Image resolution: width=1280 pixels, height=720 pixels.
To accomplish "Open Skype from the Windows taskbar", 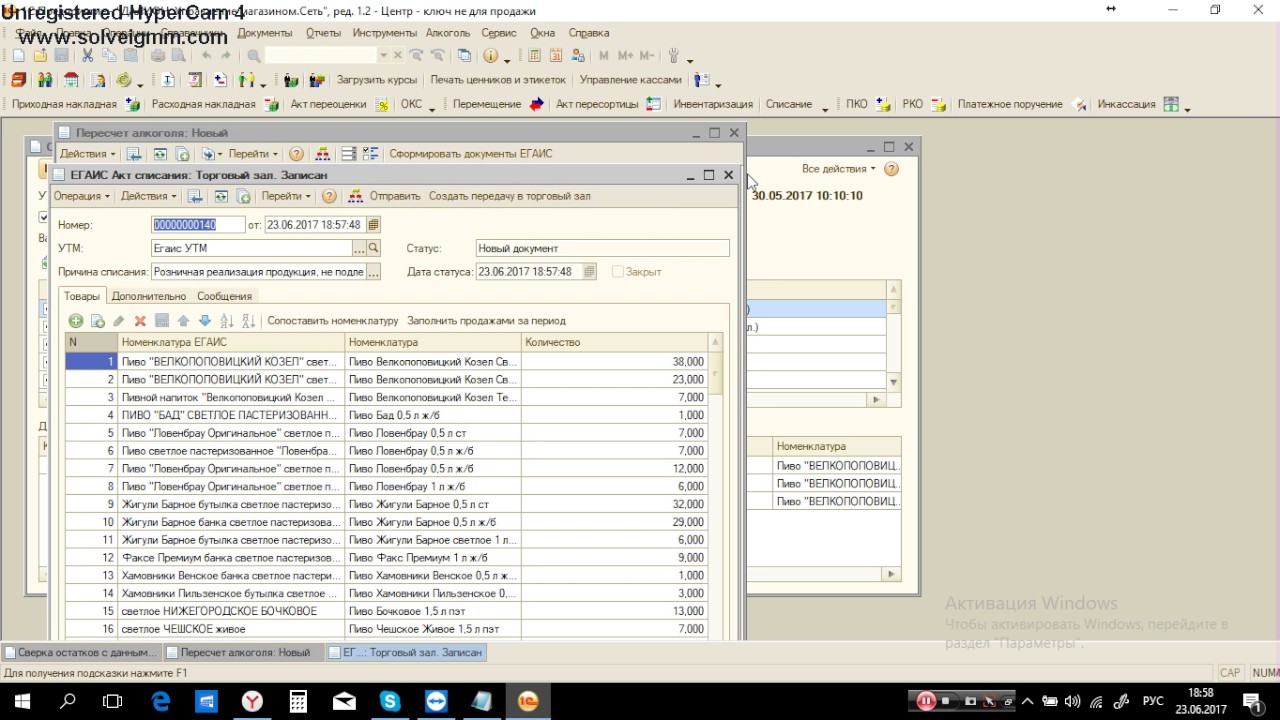I will pyautogui.click(x=390, y=702).
